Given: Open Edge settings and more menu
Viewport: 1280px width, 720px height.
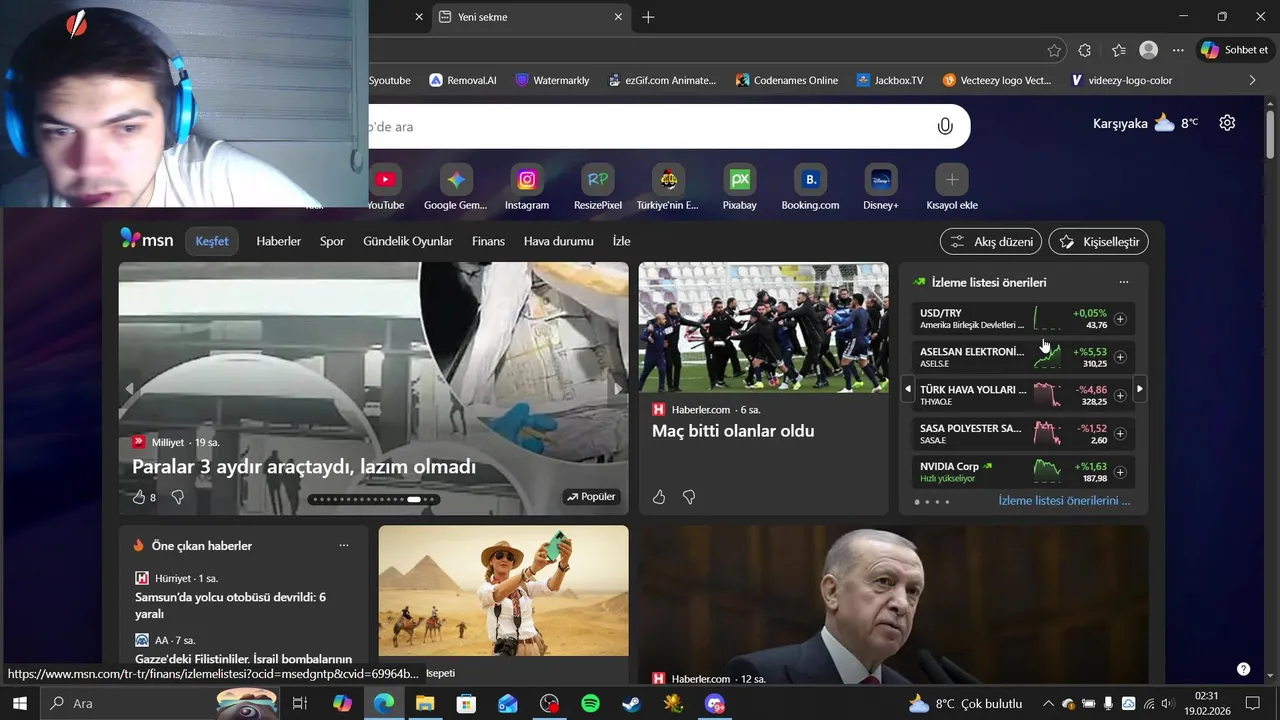Looking at the screenshot, I should click(1179, 50).
